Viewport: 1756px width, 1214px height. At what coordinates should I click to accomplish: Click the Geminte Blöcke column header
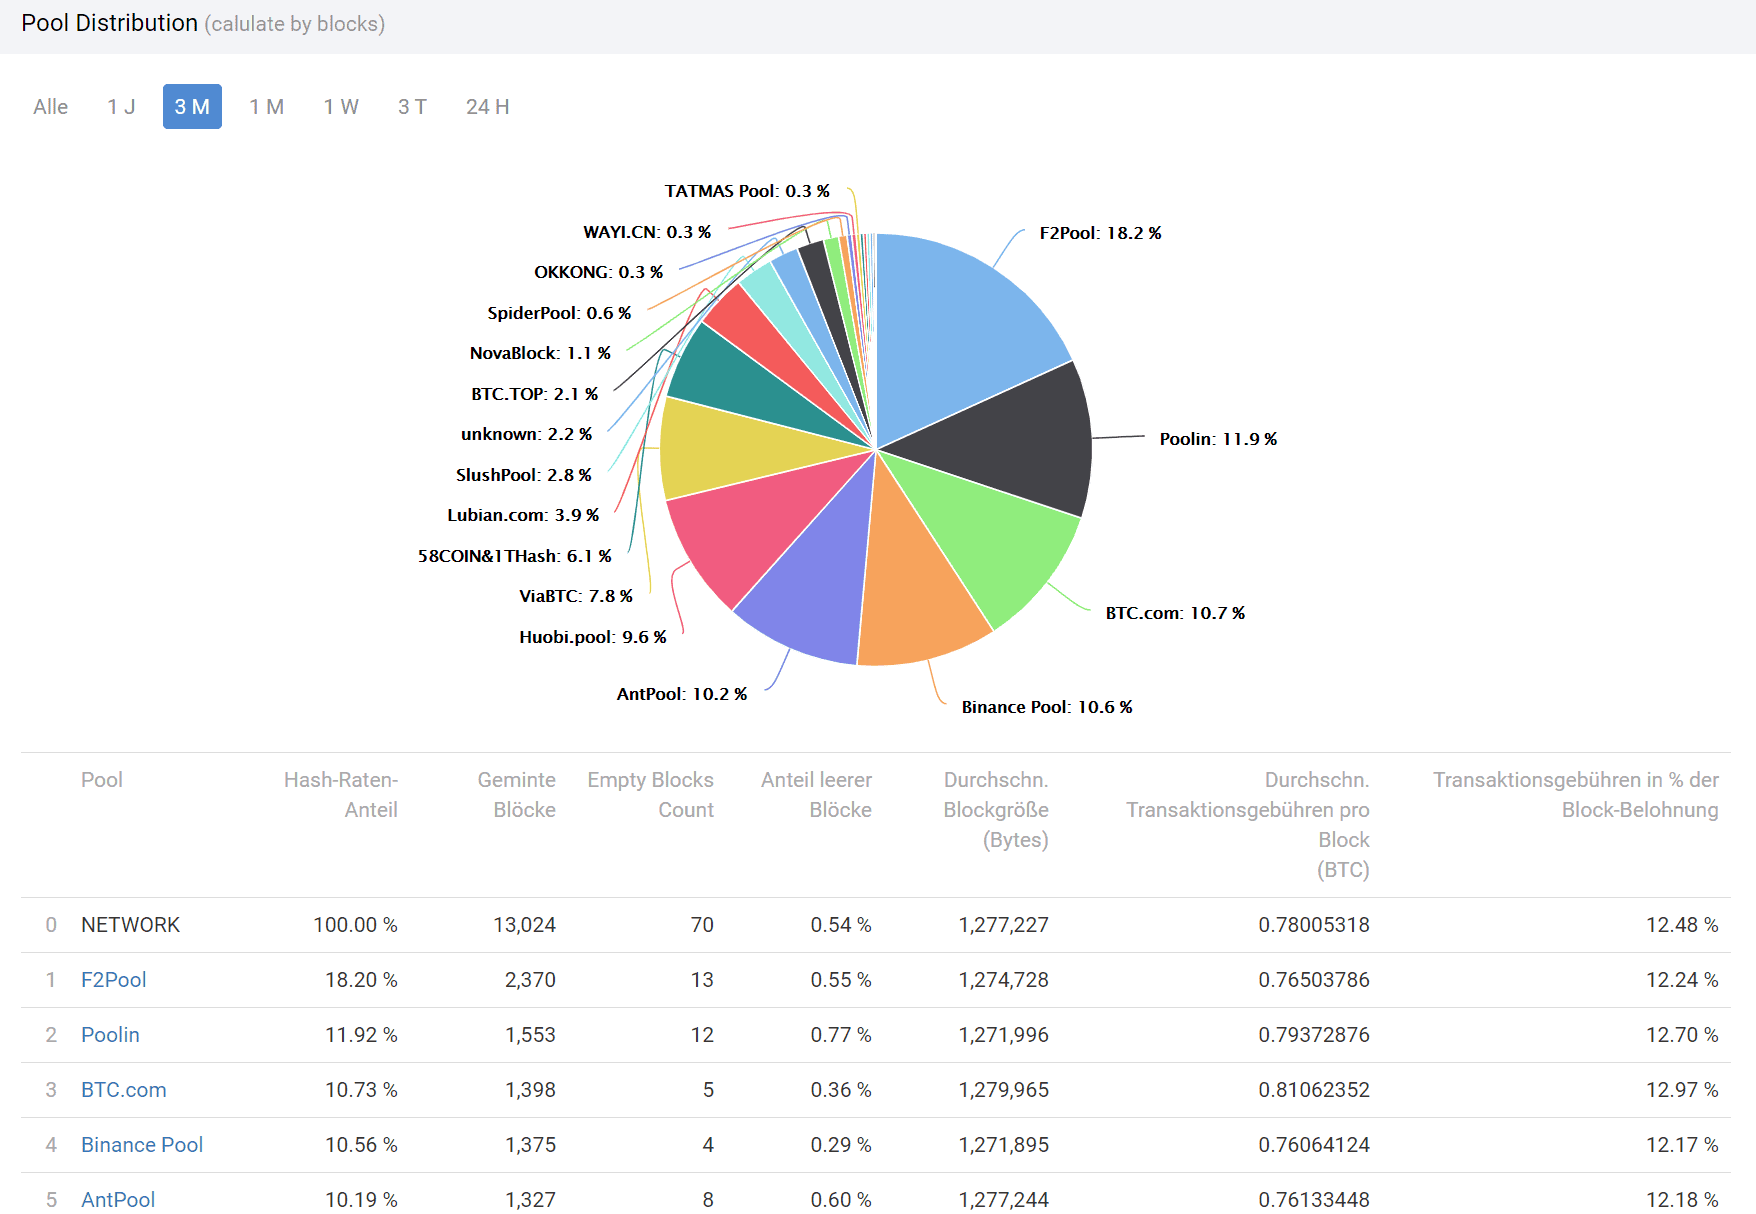(516, 795)
